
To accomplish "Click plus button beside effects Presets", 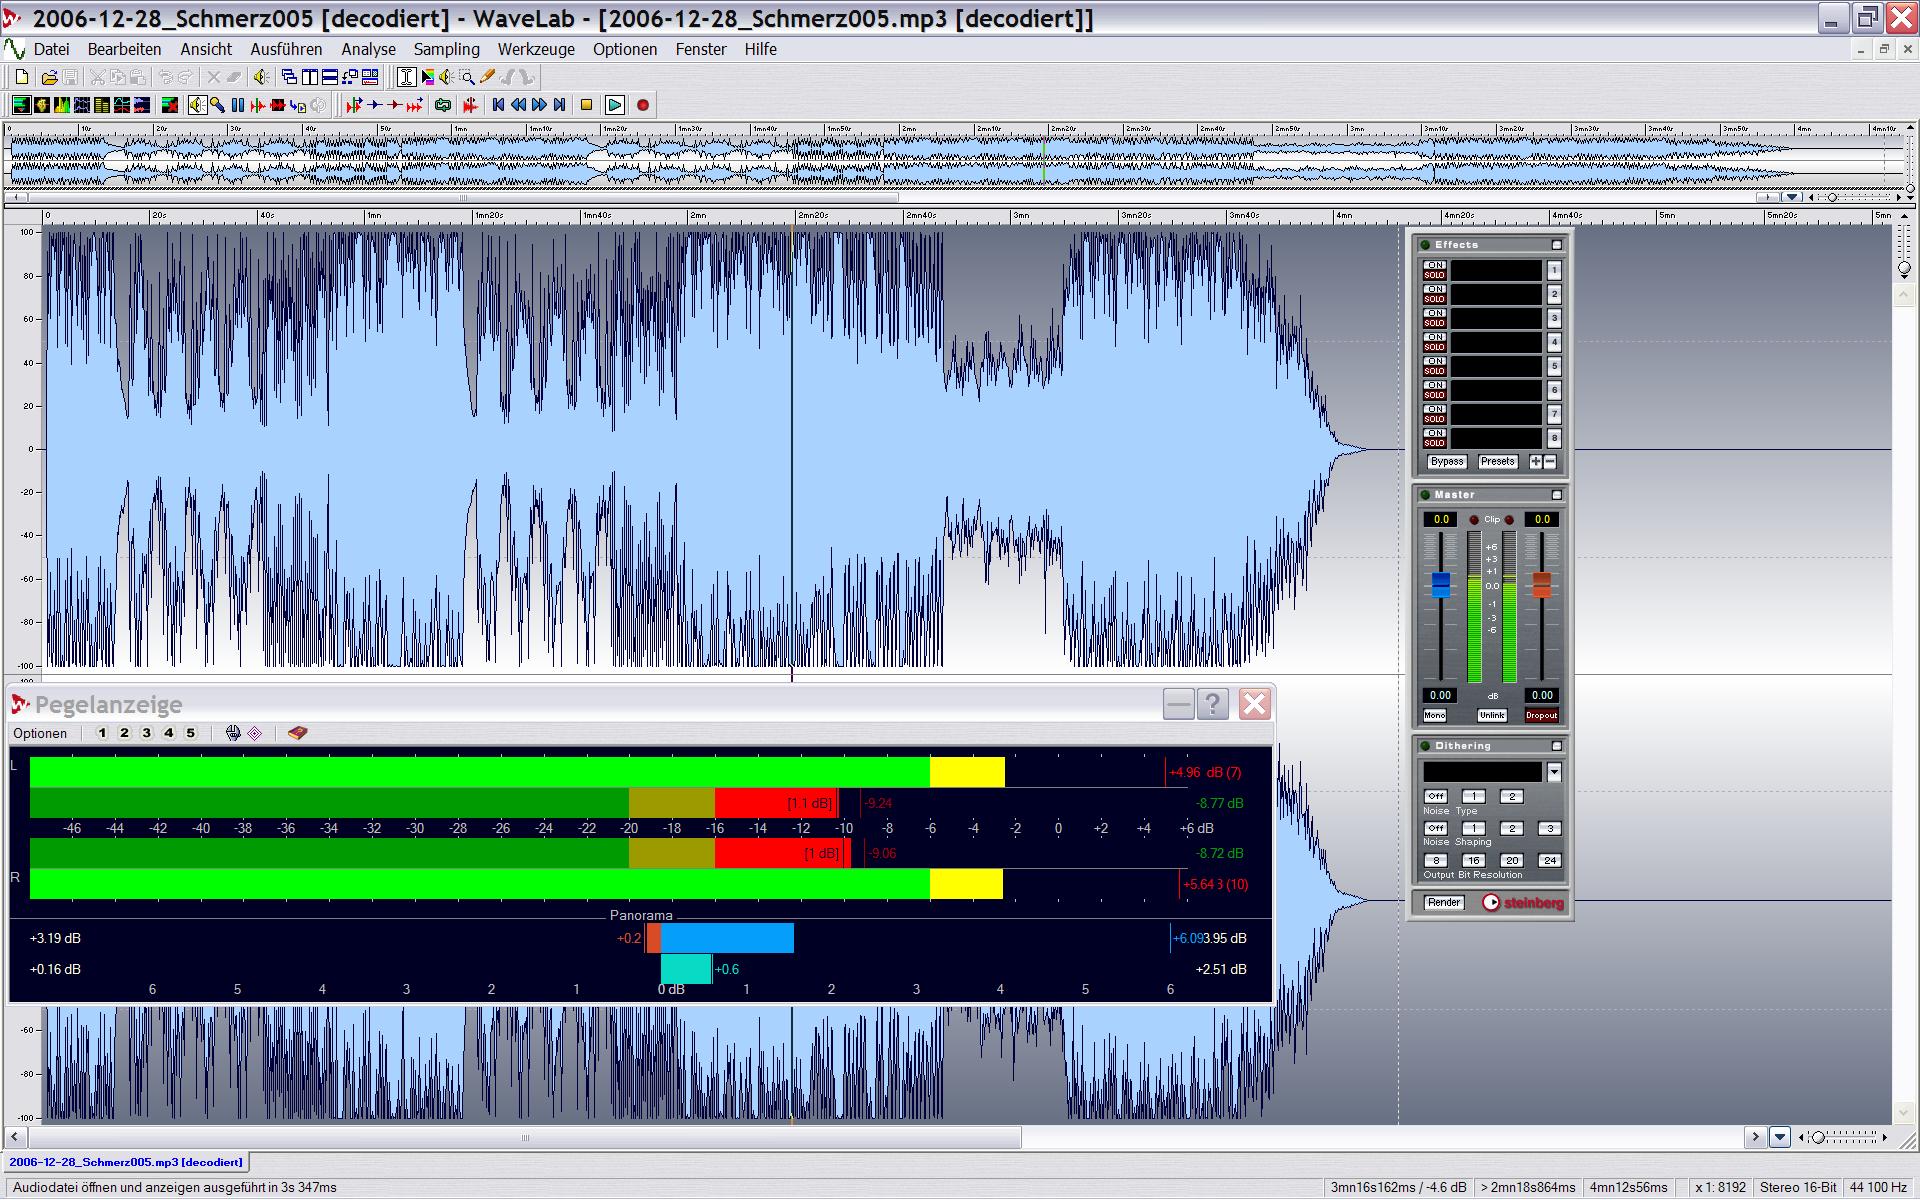I will (x=1536, y=461).
